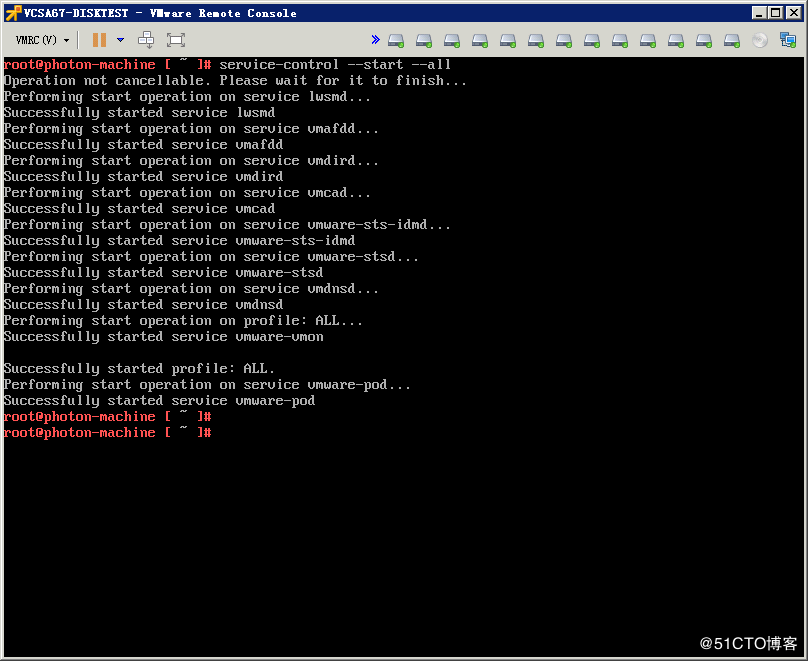Click 'Performing start operation on profile: ALL...'

[x=183, y=320]
